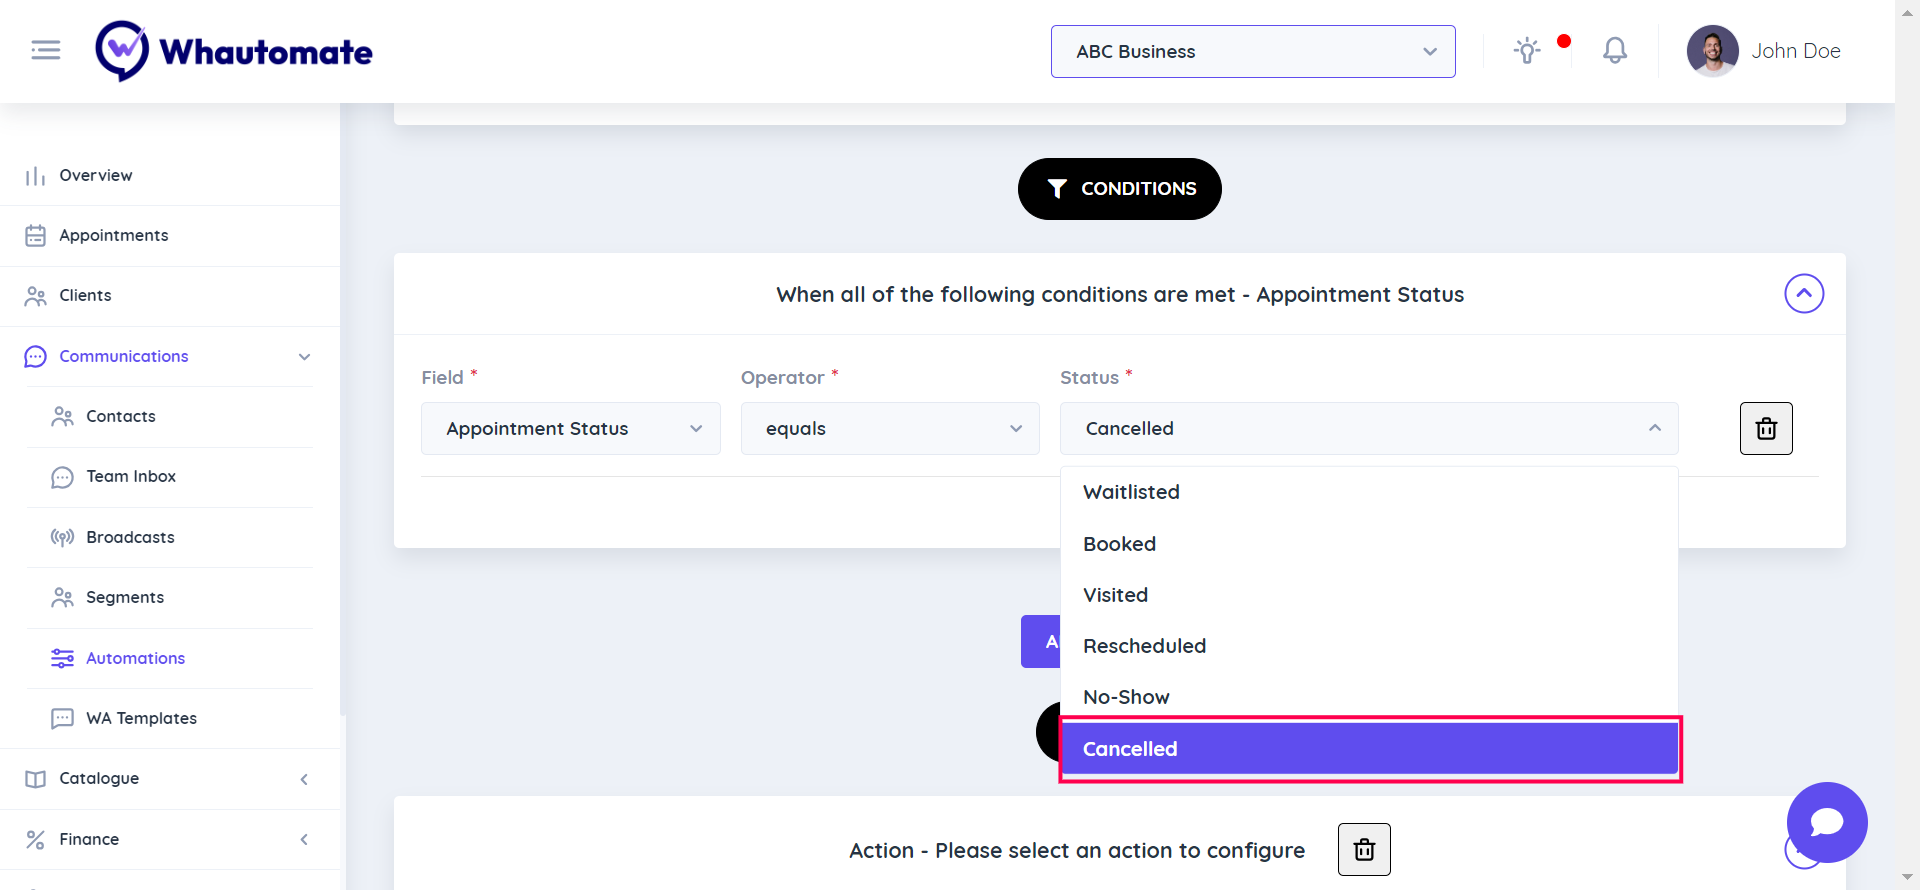
Task: Open the lightbulb tips icon
Action: (1527, 51)
